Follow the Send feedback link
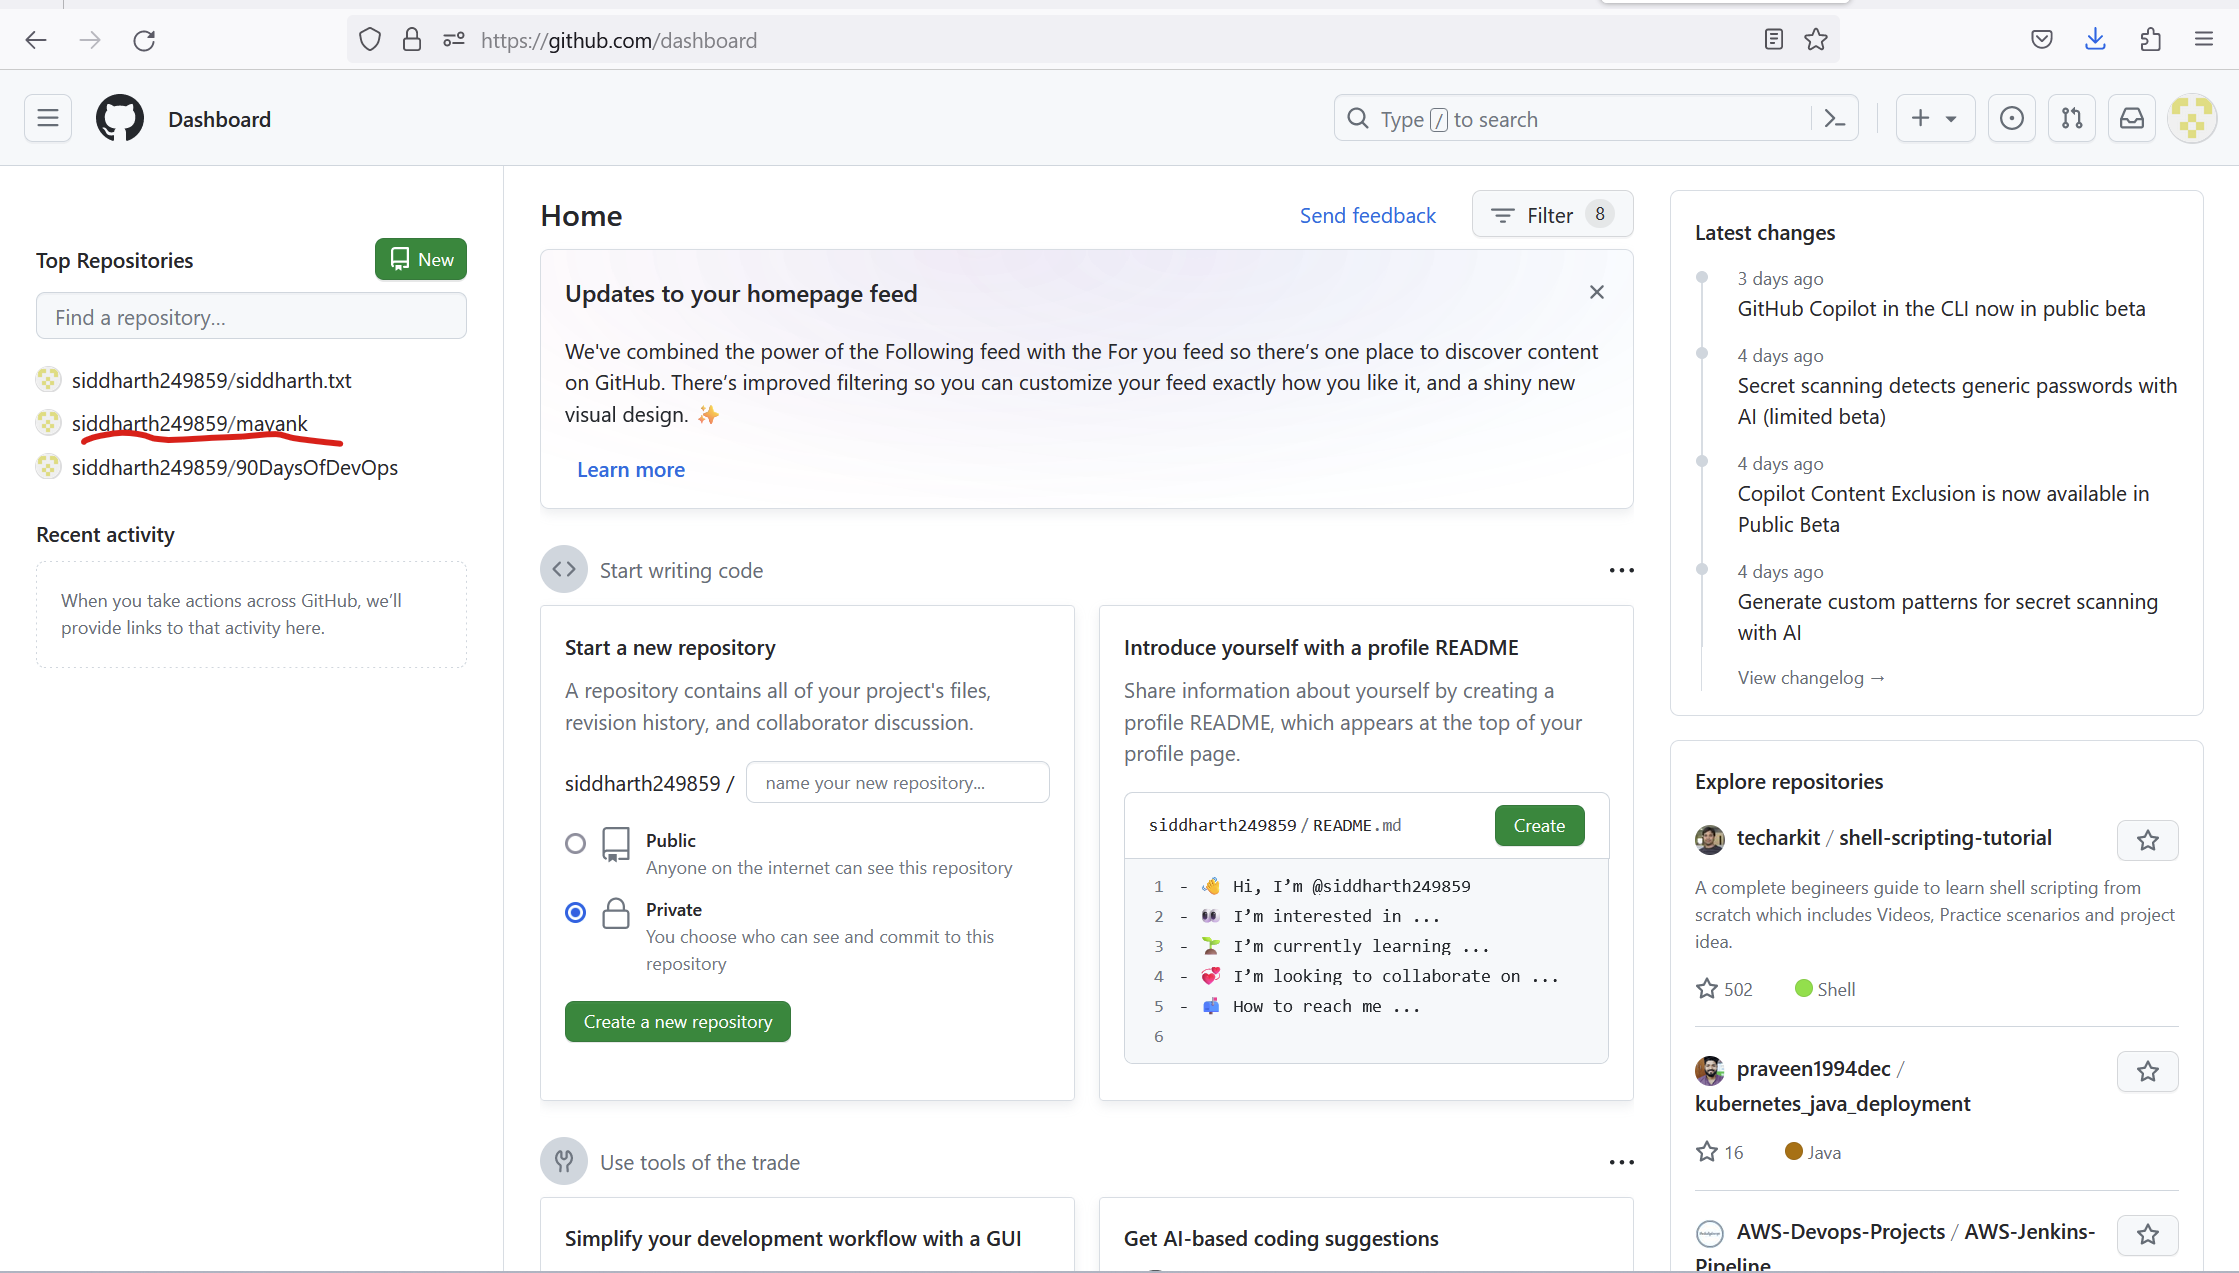The image size is (2239, 1273). [x=1367, y=215]
